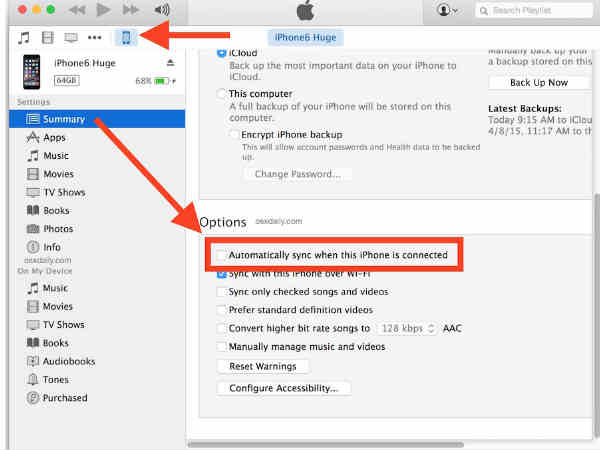Eject the iPhone6 Huge device
Viewport: 600px width, 450px height.
coord(170,63)
